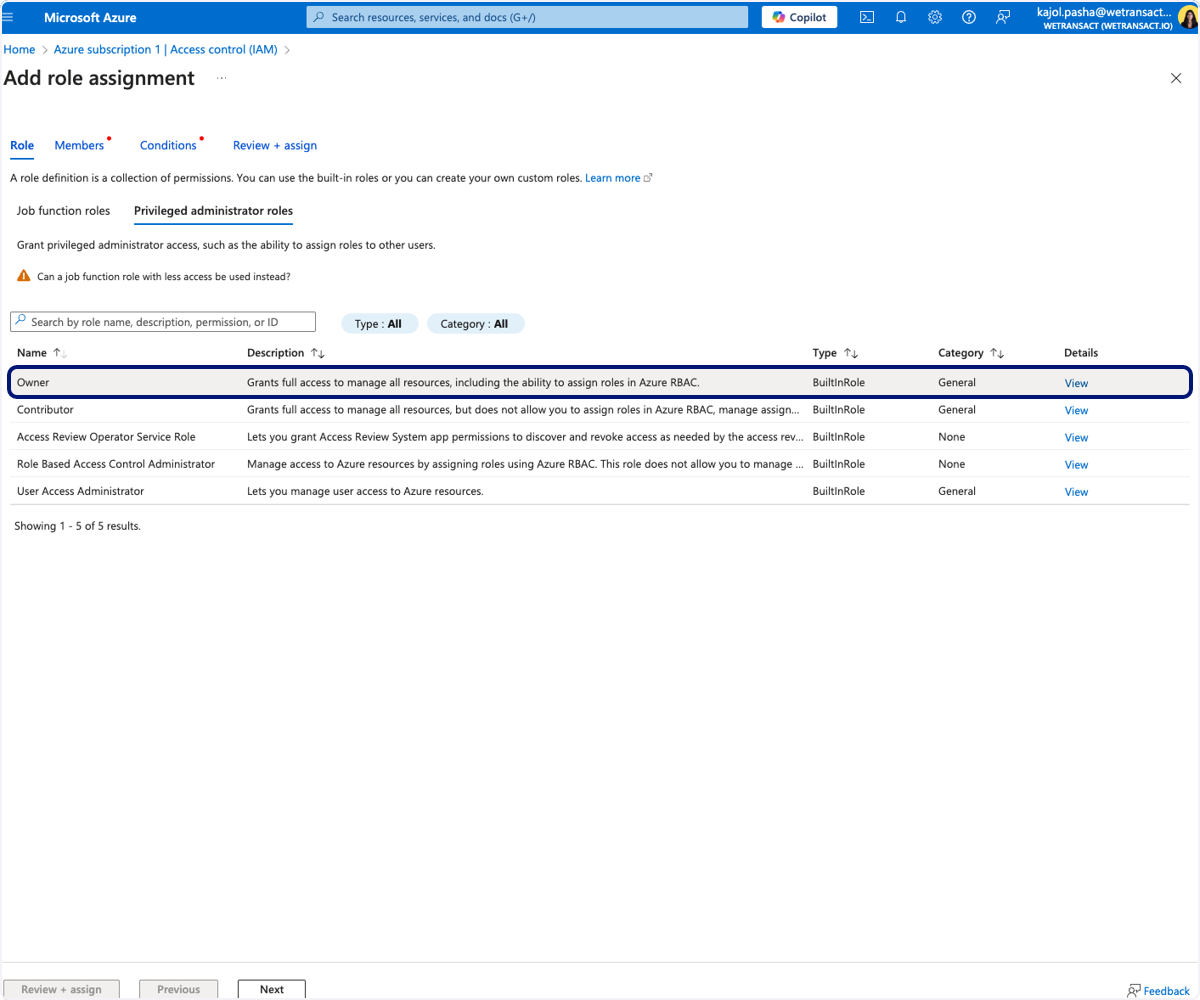Switch to the Conditions tab
Image resolution: width=1200 pixels, height=1000 pixels.
168,146
